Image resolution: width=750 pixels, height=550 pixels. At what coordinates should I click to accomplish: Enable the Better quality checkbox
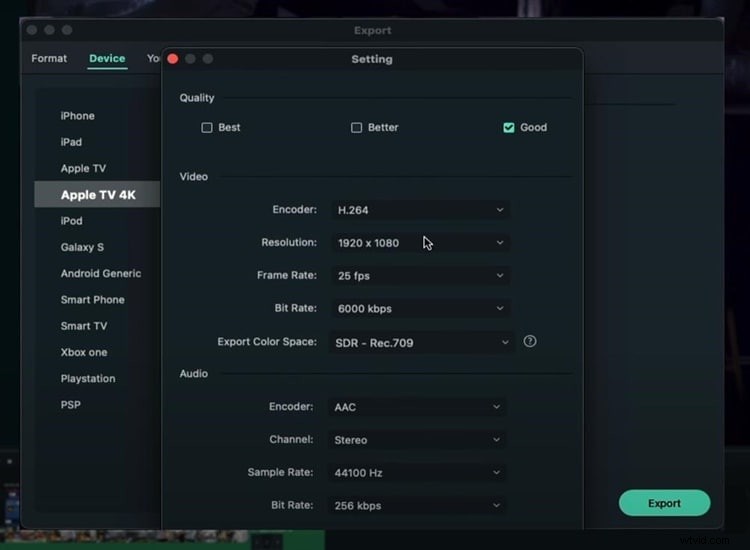click(356, 128)
